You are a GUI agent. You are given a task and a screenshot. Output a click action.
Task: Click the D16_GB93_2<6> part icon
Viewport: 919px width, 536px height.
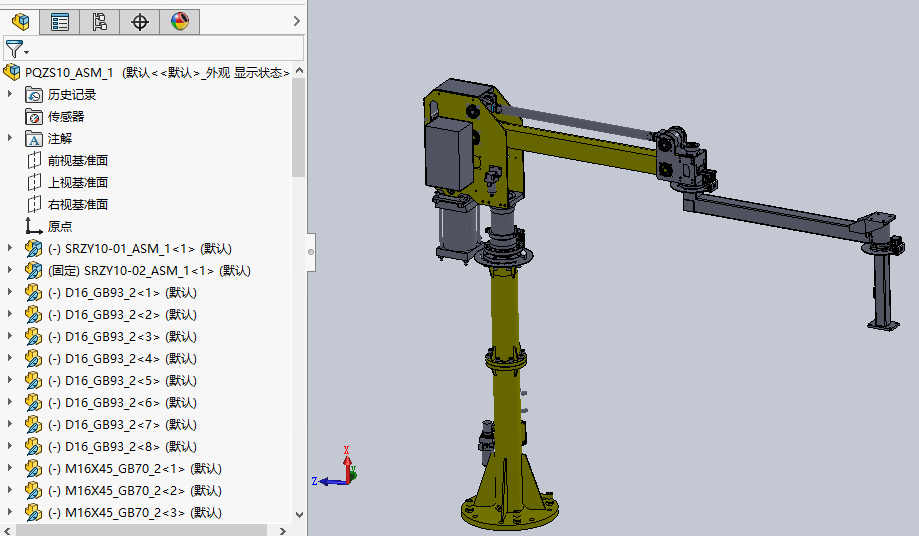[34, 402]
